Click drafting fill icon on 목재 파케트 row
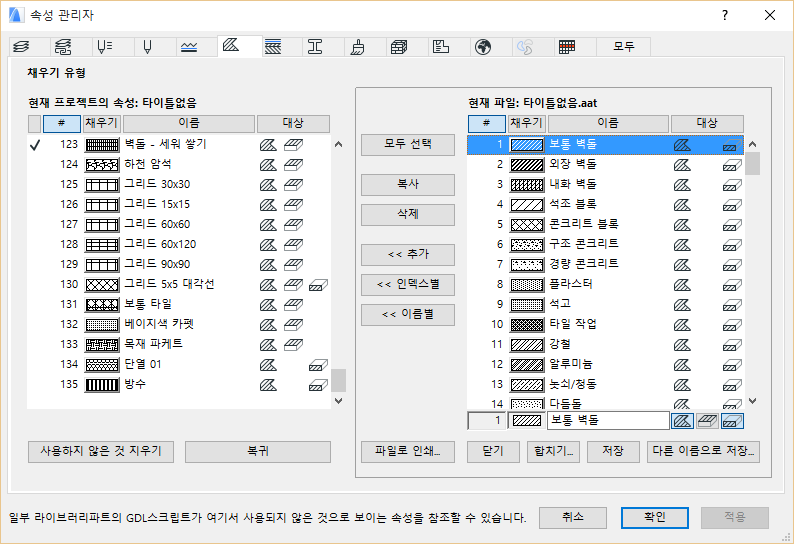This screenshot has height=544, width=794. (x=268, y=345)
